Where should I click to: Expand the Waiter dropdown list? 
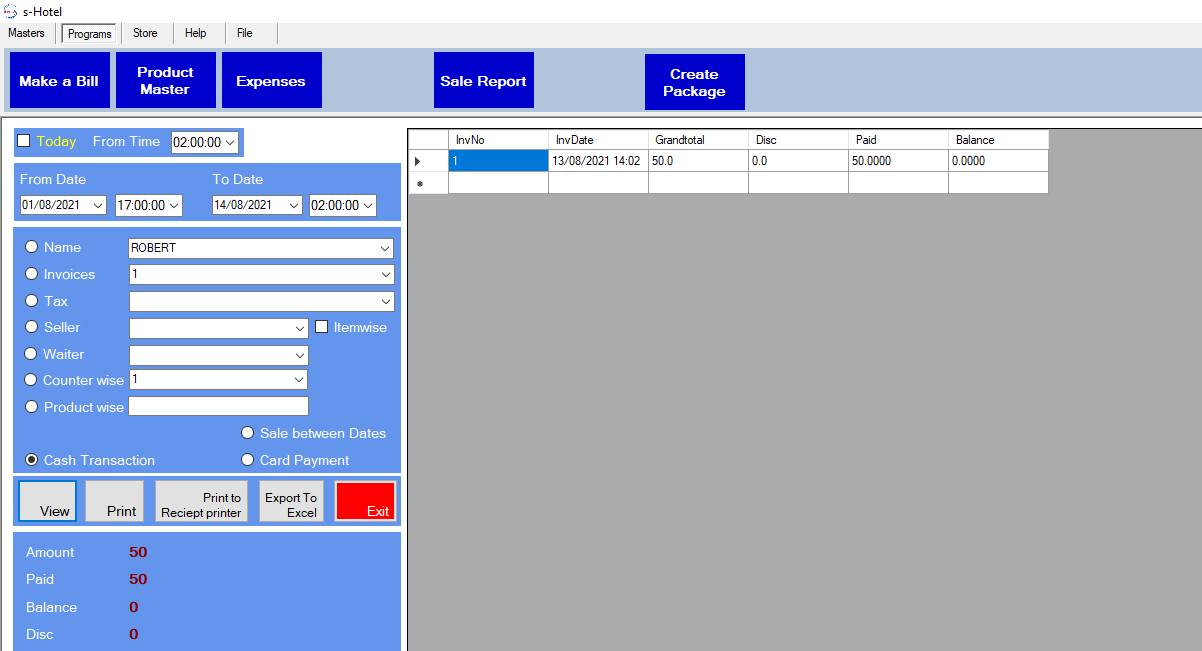coord(299,355)
